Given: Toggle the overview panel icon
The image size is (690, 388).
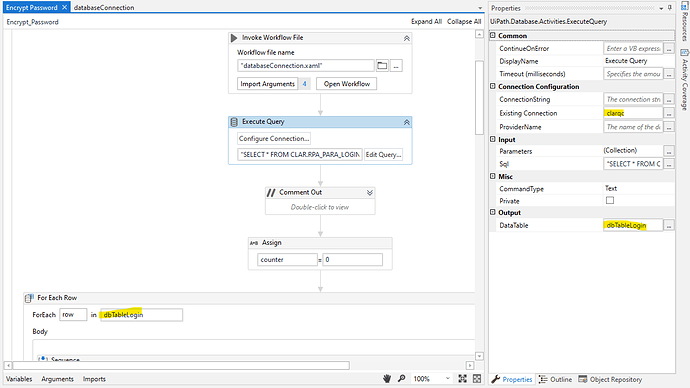Looking at the screenshot, I should [x=477, y=378].
